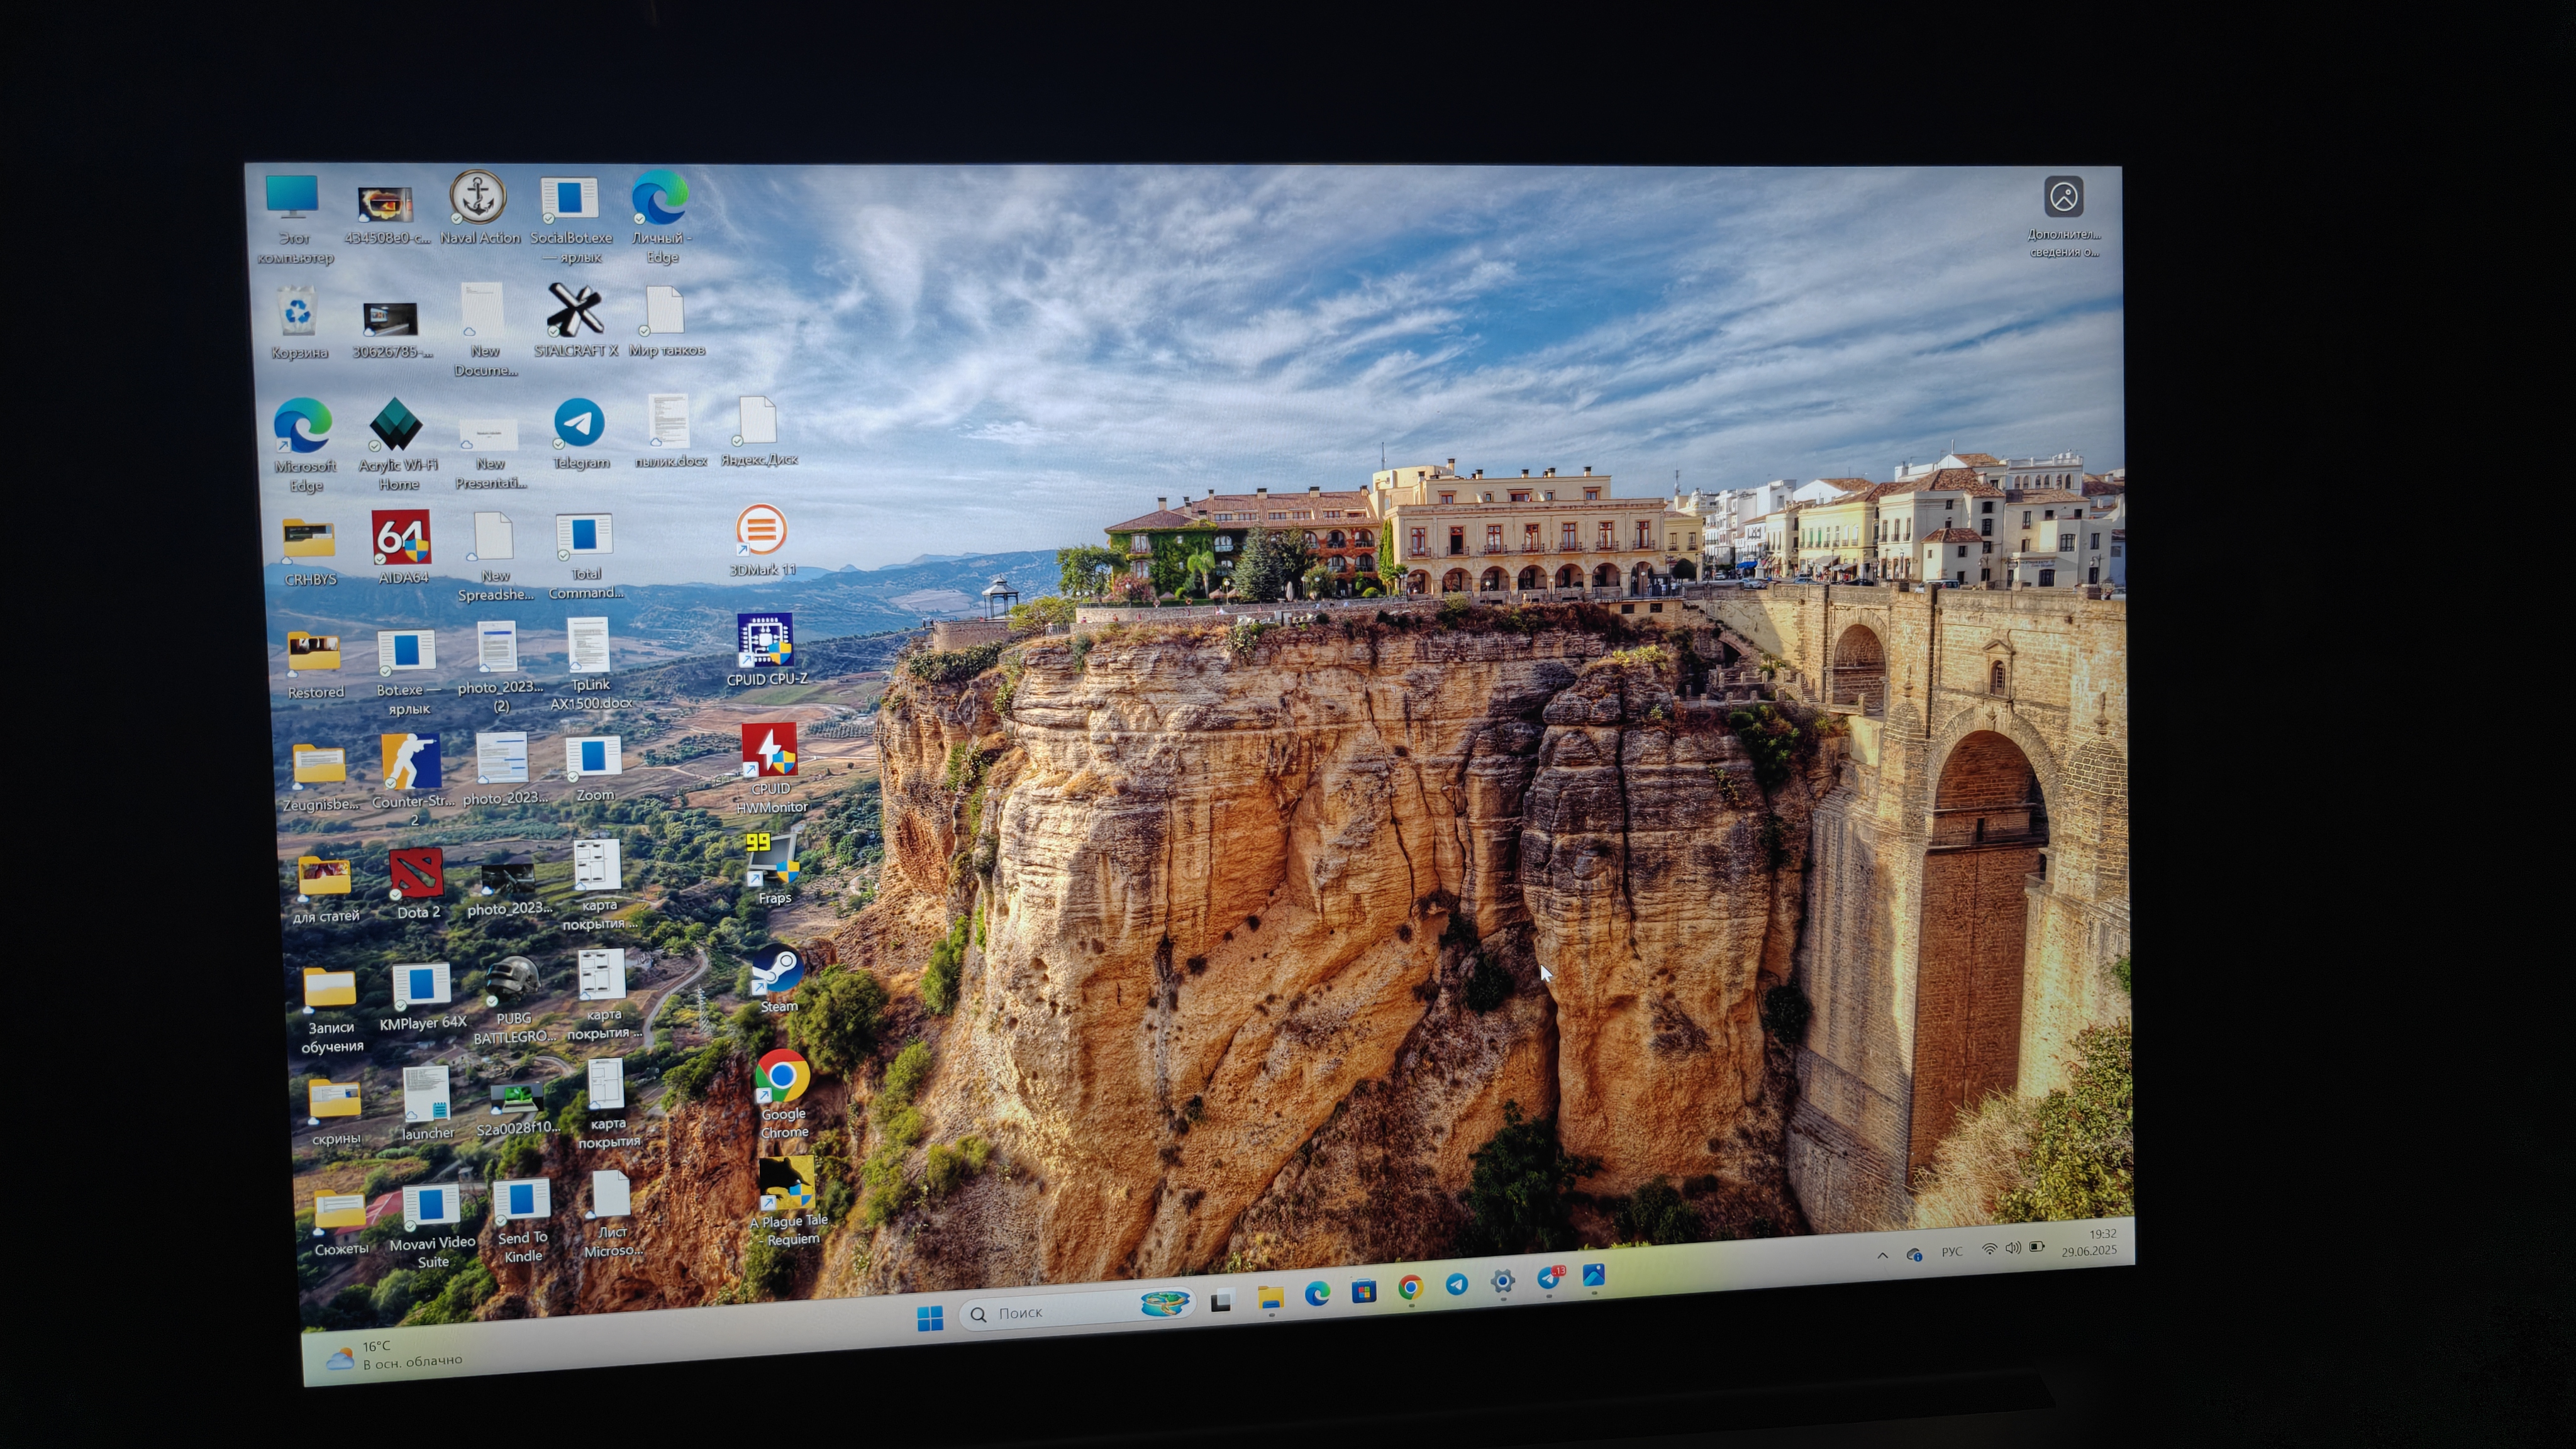
Task: Open Settings gear on the taskbar
Action: [1502, 1281]
